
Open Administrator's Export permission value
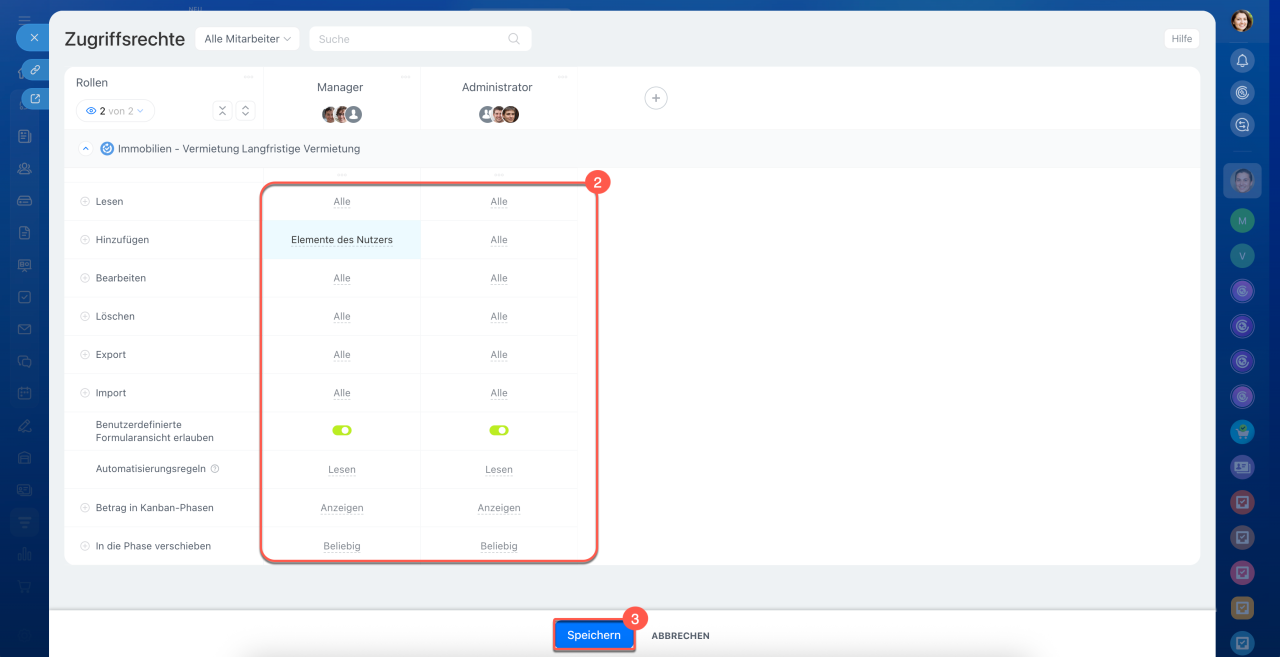(x=499, y=354)
